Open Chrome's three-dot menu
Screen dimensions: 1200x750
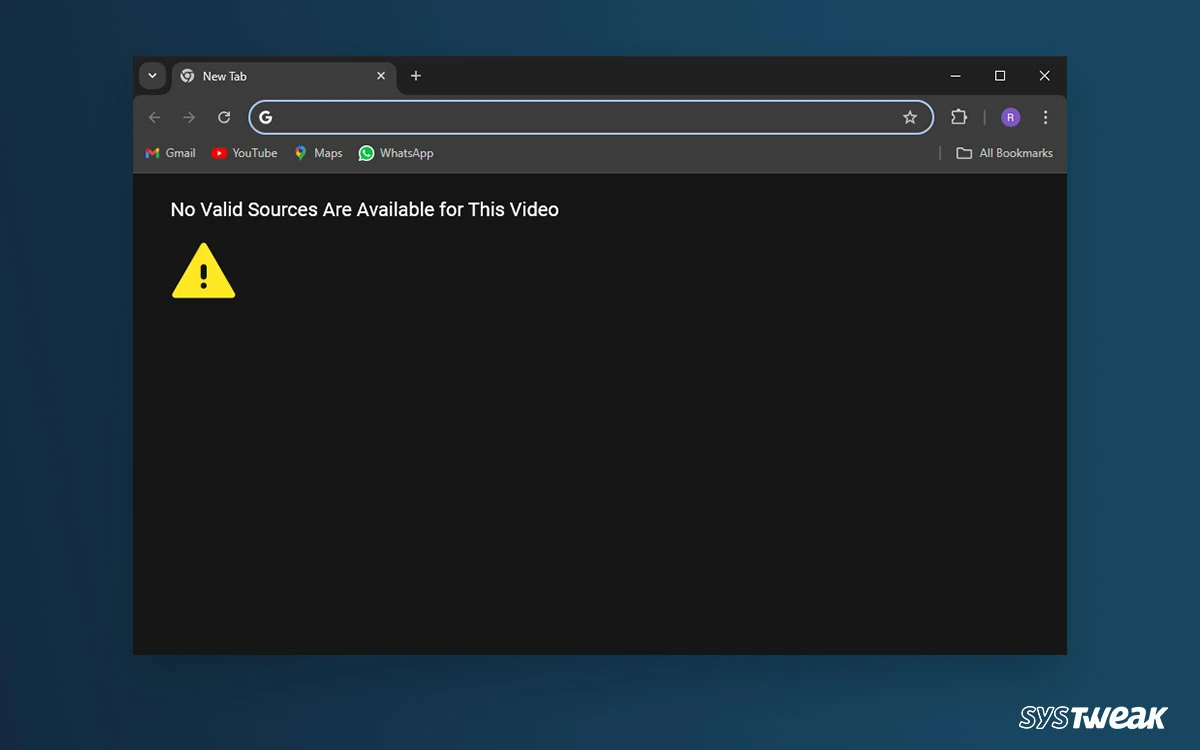click(1045, 117)
